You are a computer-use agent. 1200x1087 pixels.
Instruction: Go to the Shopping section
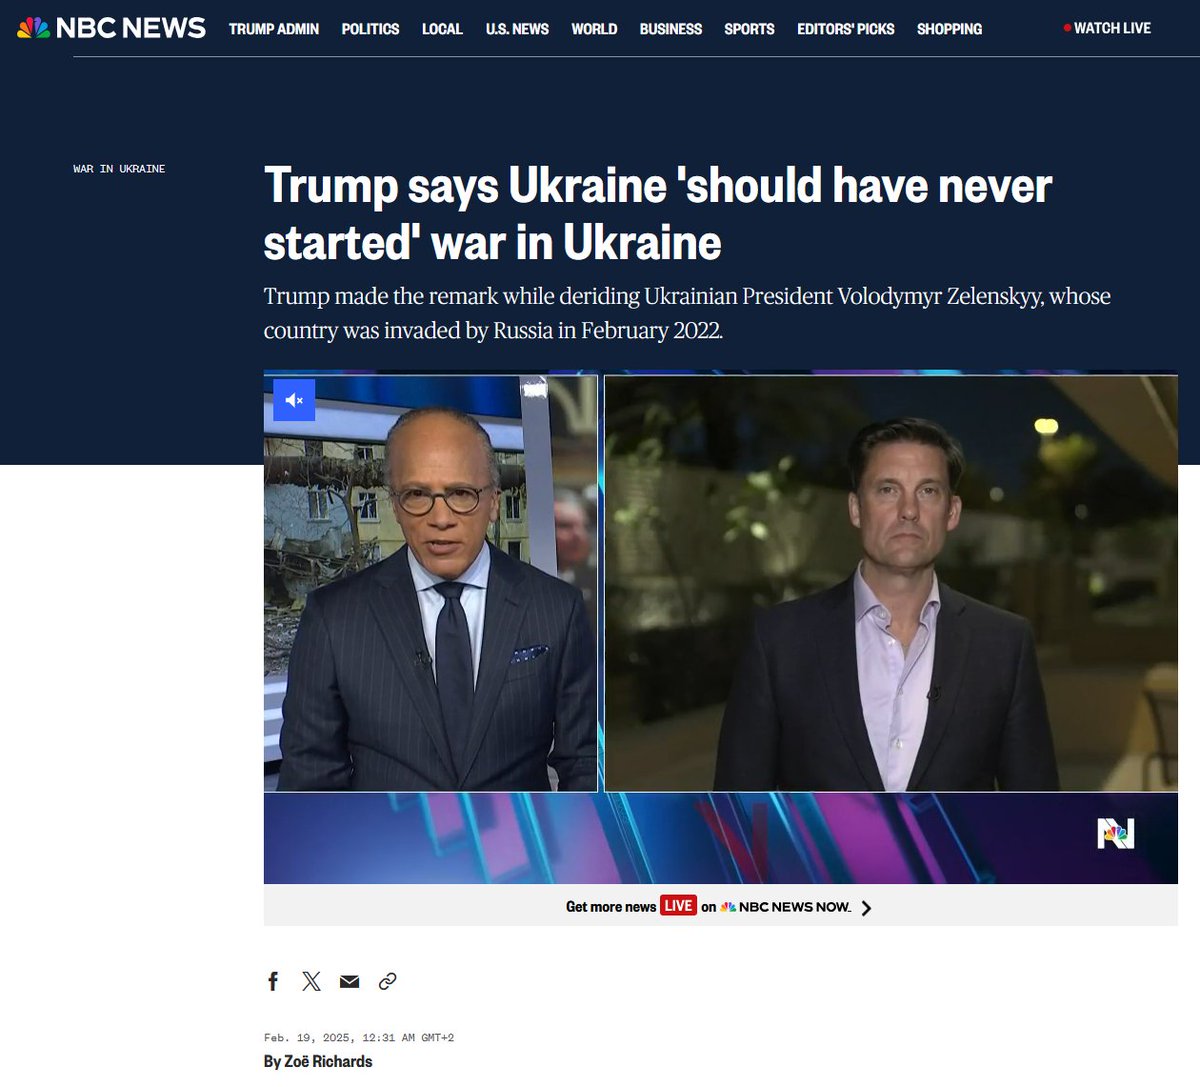[949, 29]
